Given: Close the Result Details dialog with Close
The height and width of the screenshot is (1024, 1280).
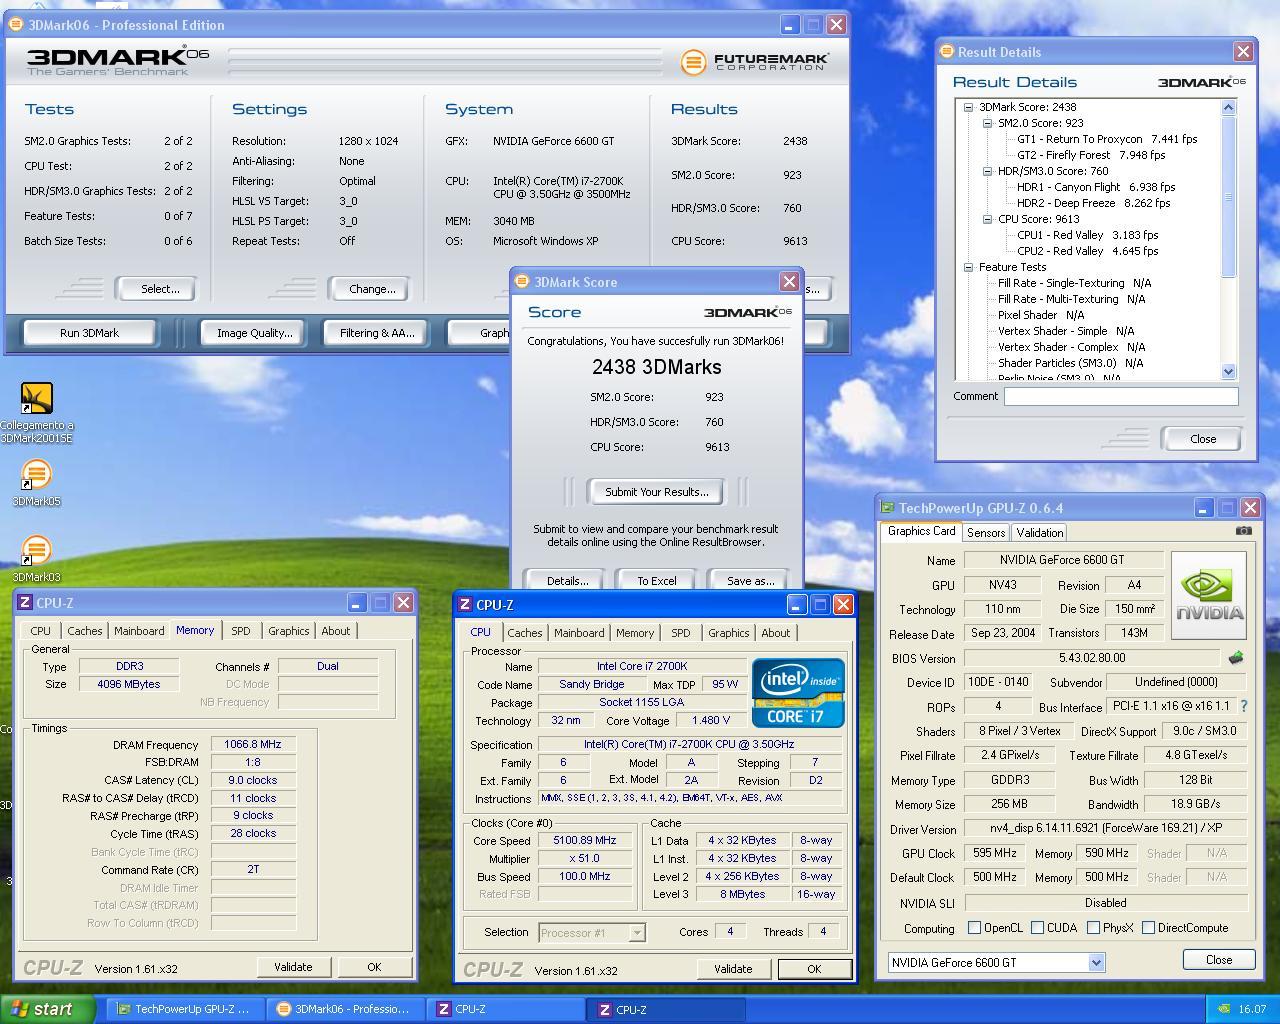Looking at the screenshot, I should [x=1203, y=439].
